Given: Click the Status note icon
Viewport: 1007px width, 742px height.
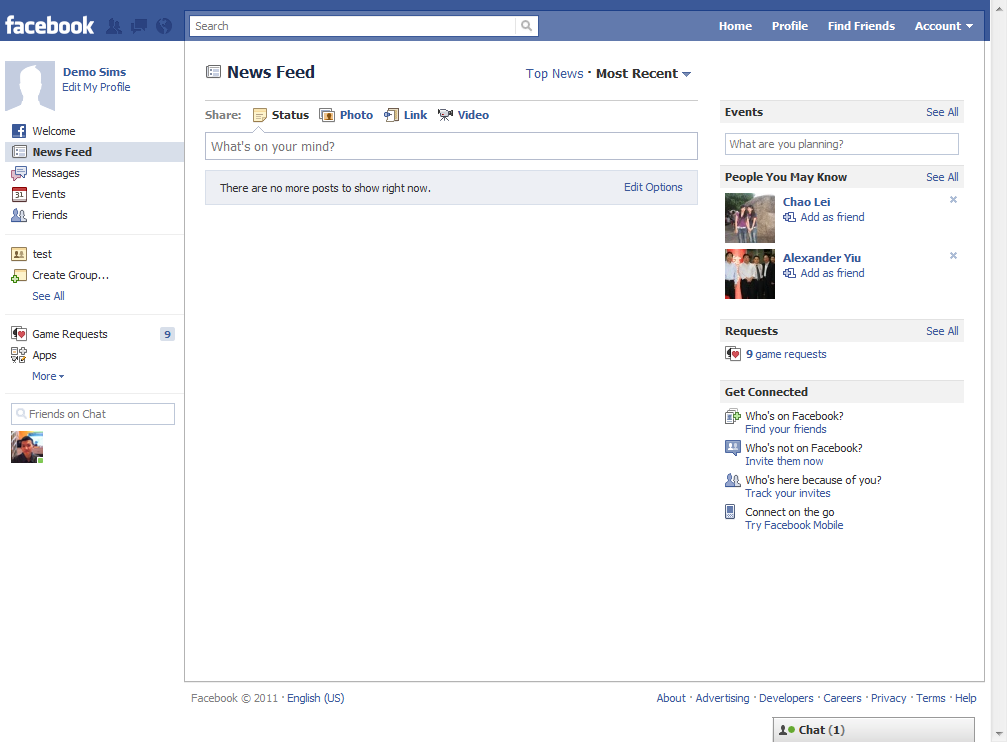Looking at the screenshot, I should 259,115.
